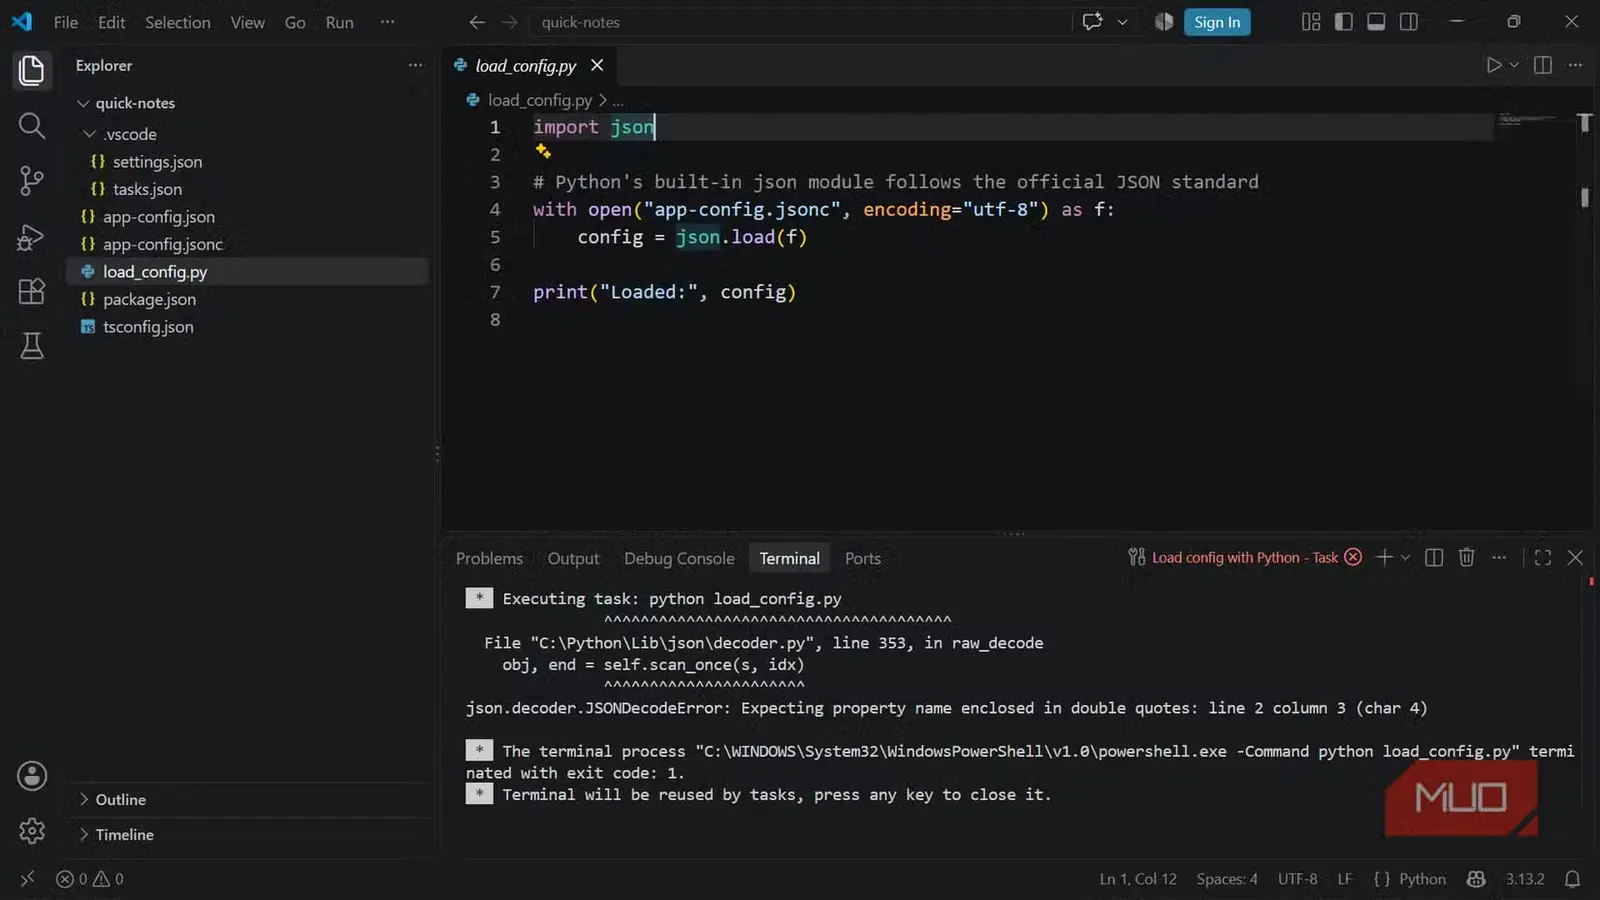
Task: Switch to the Problems panel tab
Action: 489,558
